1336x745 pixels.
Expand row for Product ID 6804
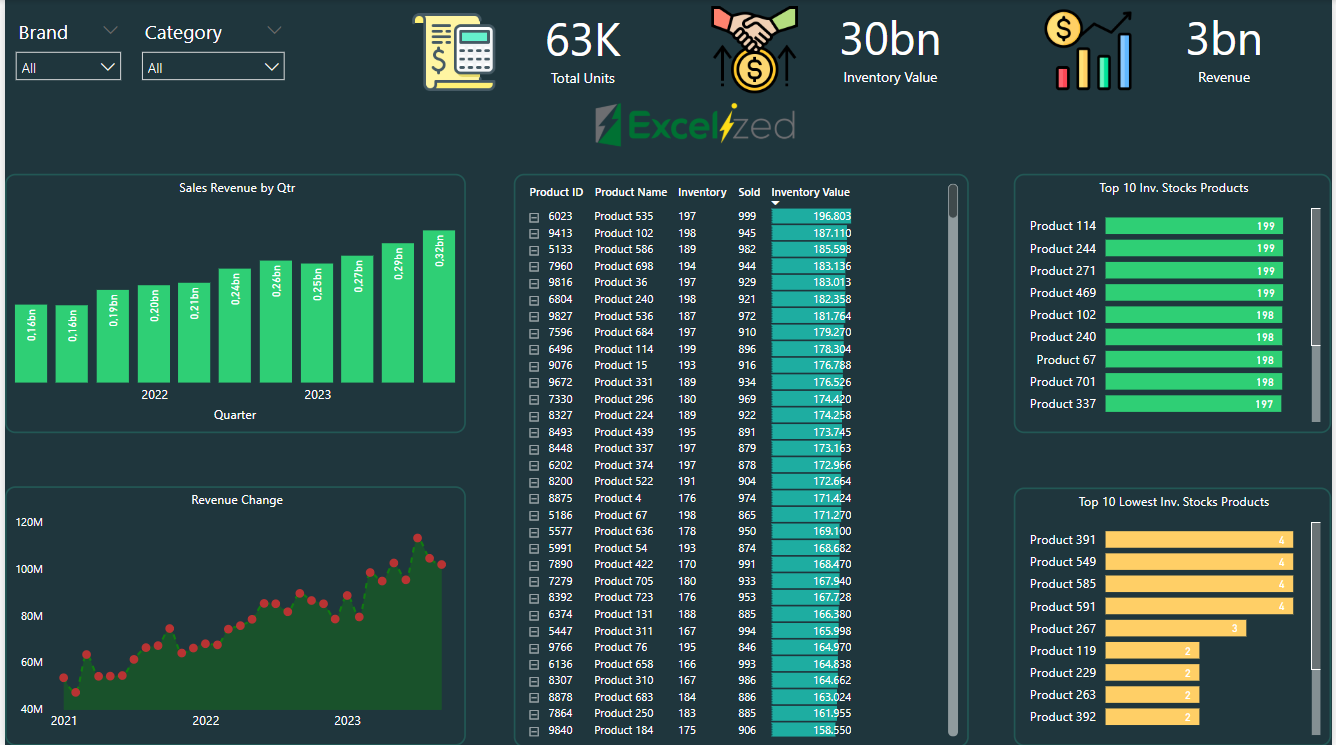coord(534,299)
